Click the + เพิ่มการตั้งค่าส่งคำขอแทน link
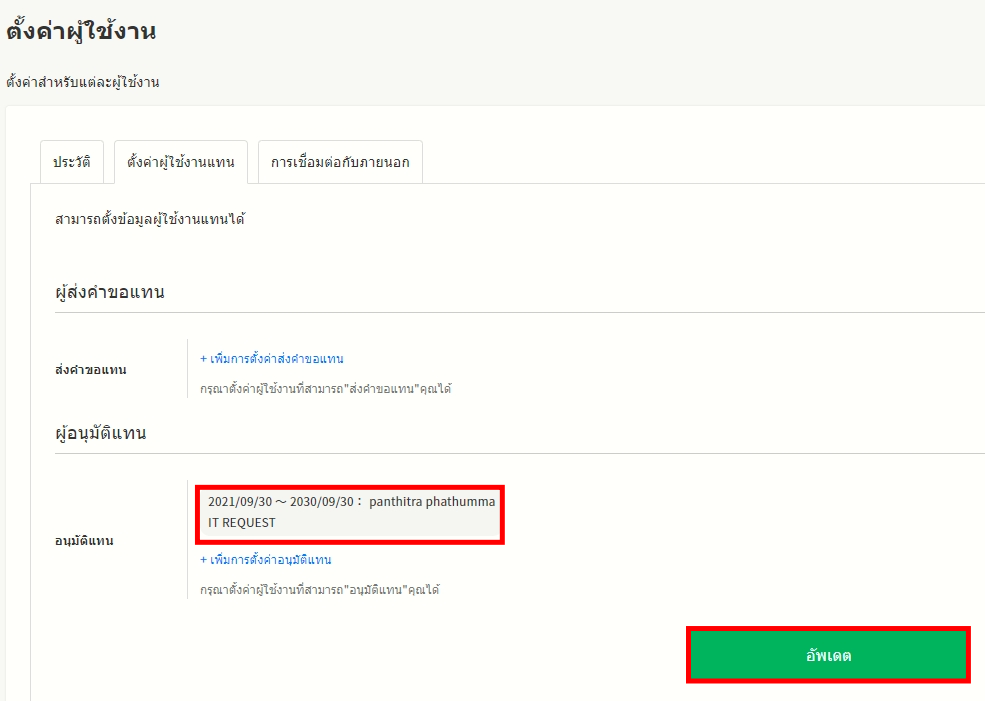This screenshot has height=701, width=985. (x=272, y=359)
